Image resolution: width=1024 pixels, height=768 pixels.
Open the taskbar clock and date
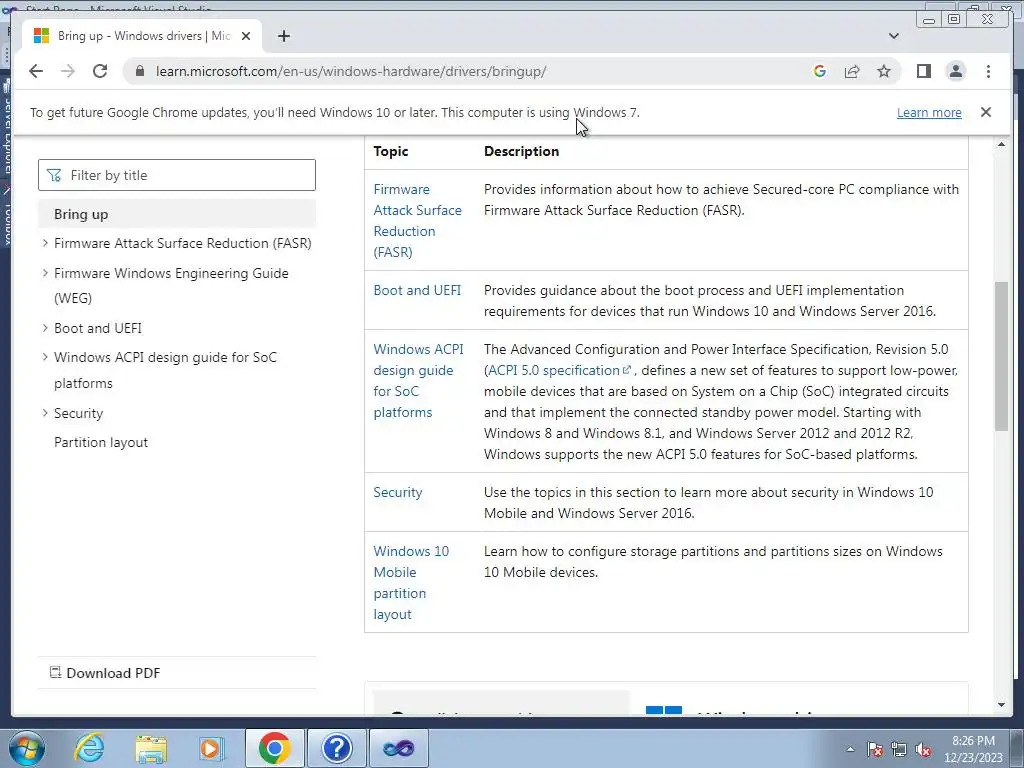pos(973,749)
